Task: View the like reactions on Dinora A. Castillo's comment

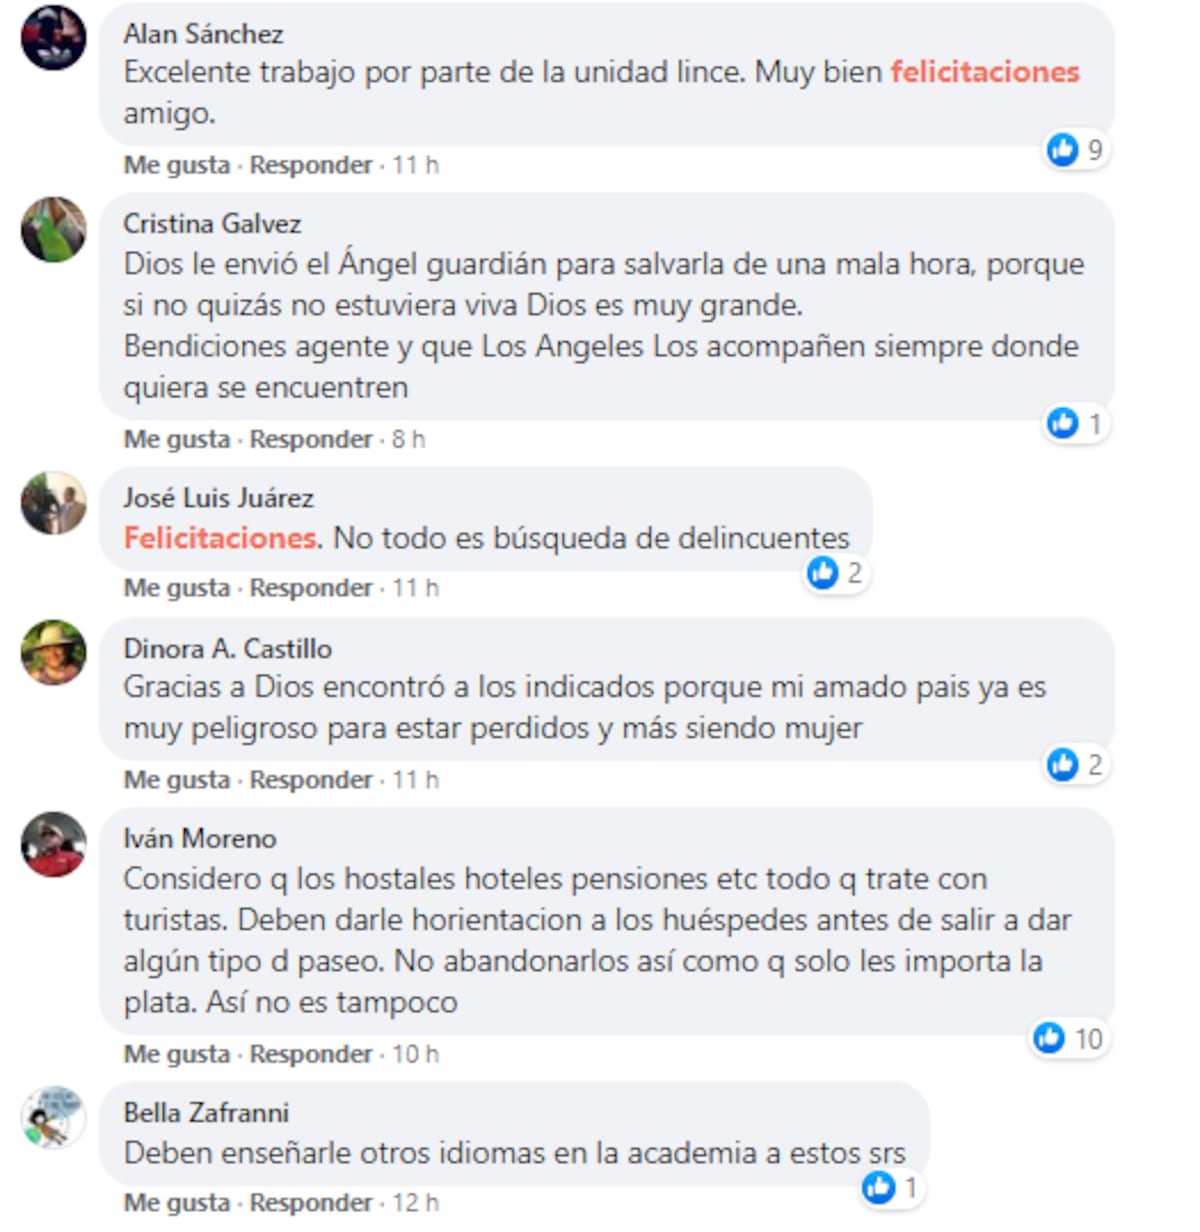Action: point(1076,765)
